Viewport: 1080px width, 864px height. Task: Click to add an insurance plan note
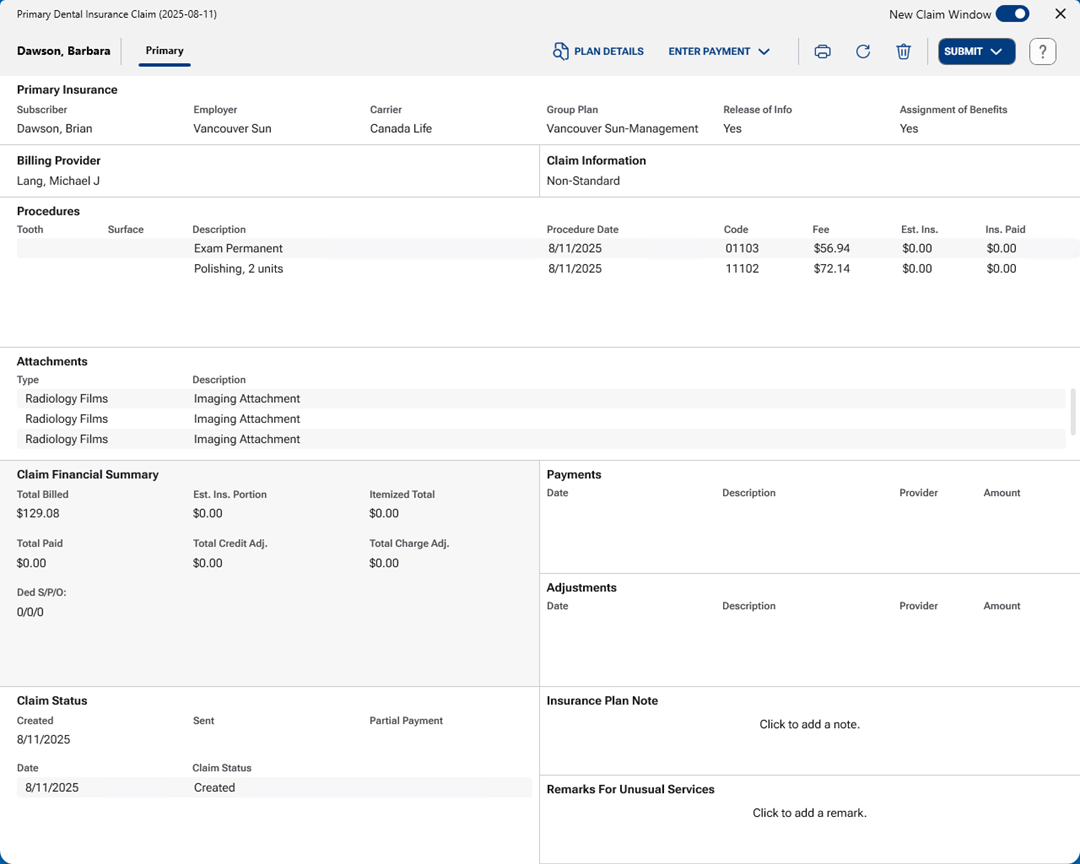point(809,724)
